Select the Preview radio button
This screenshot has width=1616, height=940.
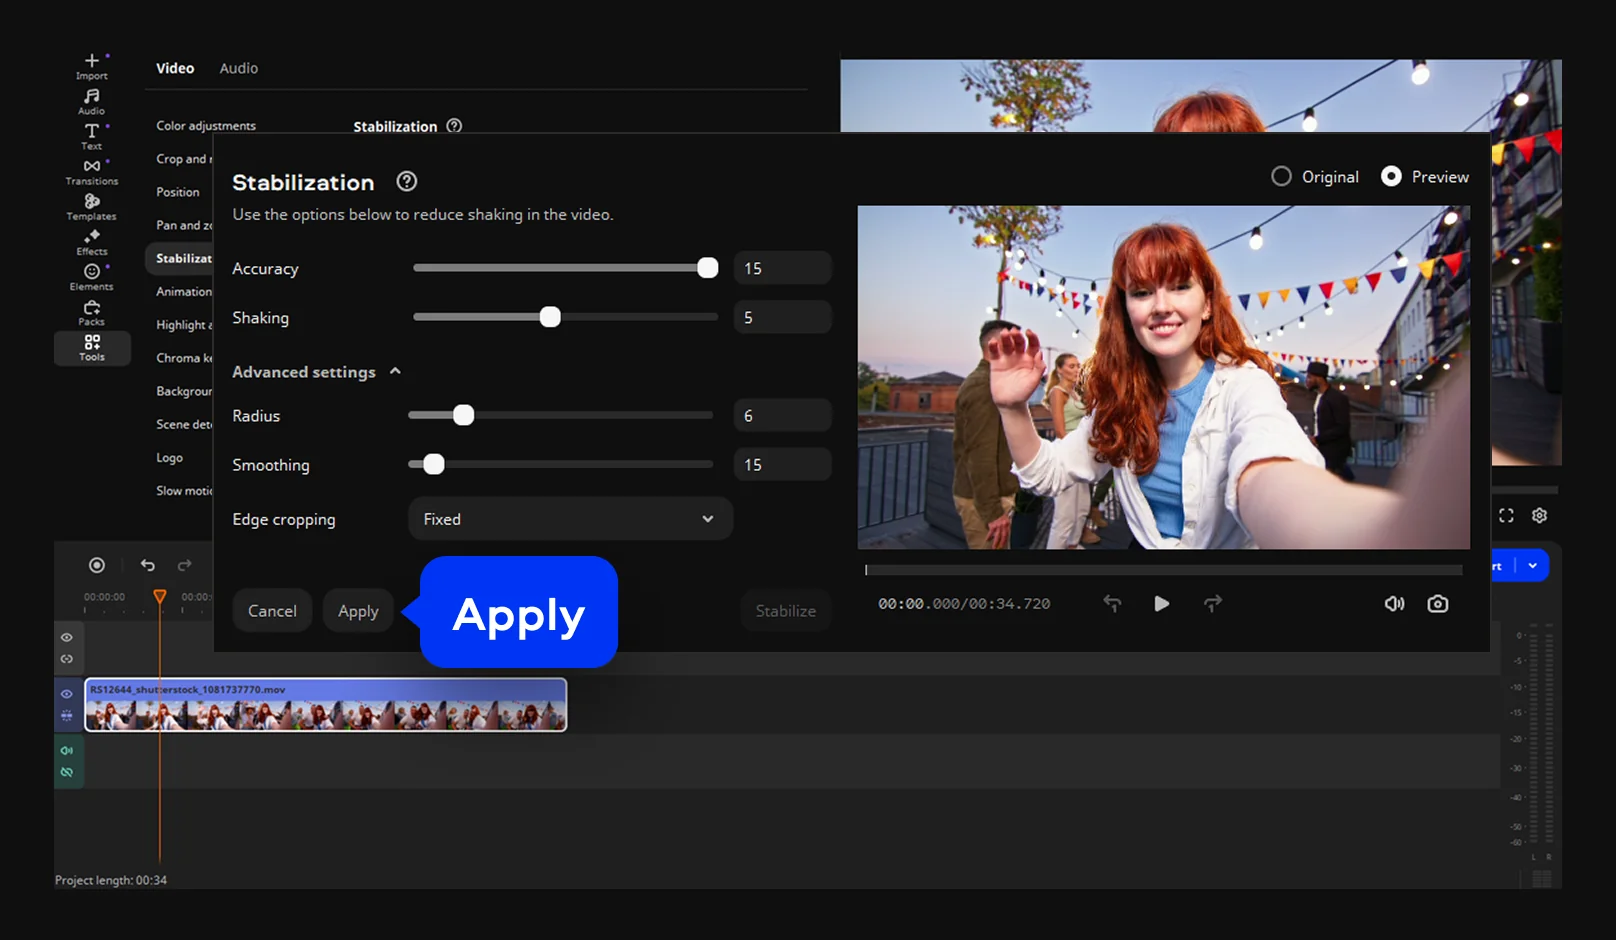click(x=1391, y=176)
